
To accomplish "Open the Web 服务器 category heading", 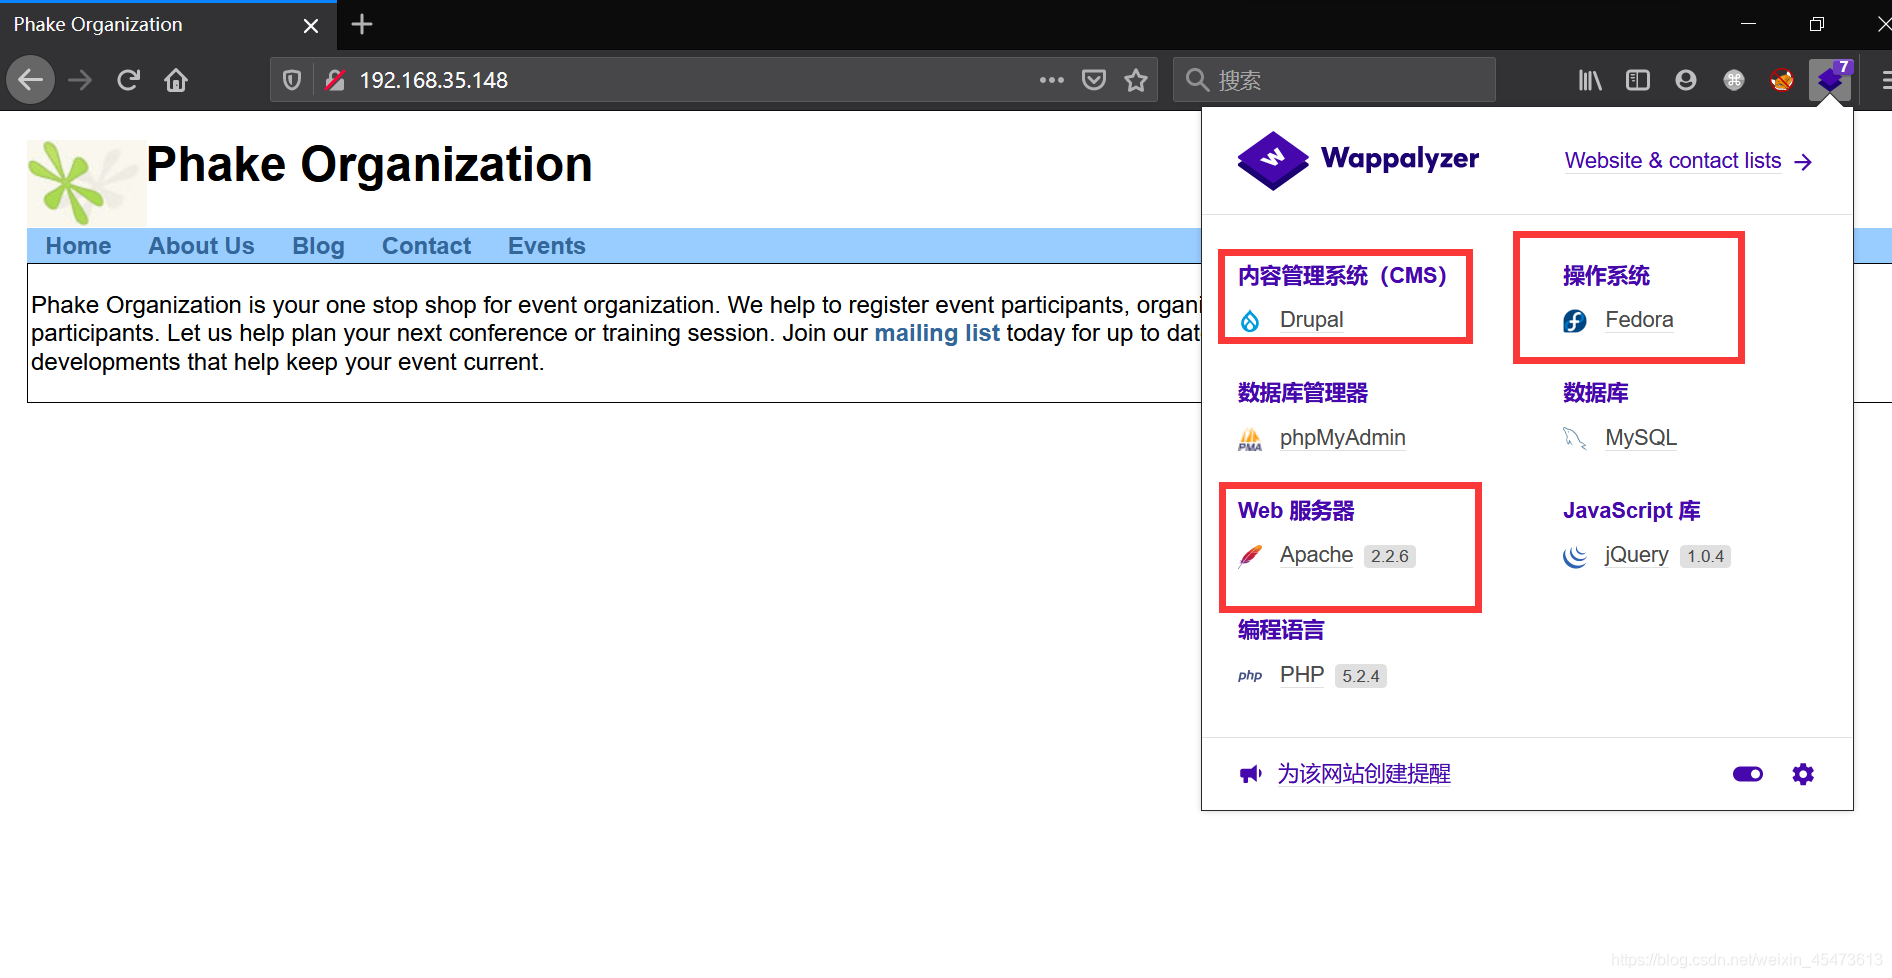I will tap(1296, 511).
